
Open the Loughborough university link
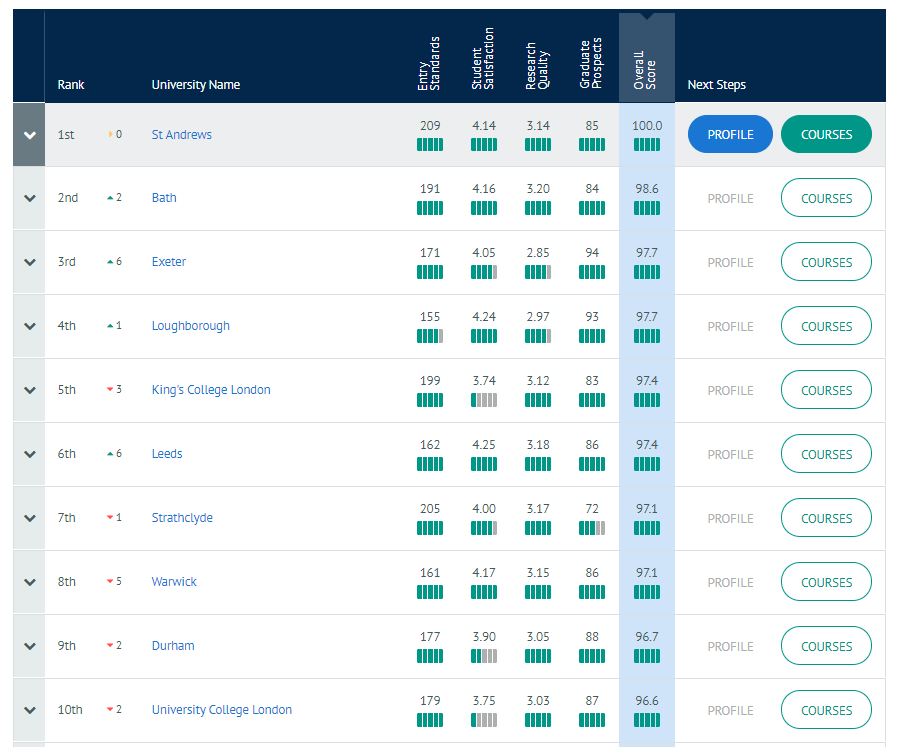point(191,326)
